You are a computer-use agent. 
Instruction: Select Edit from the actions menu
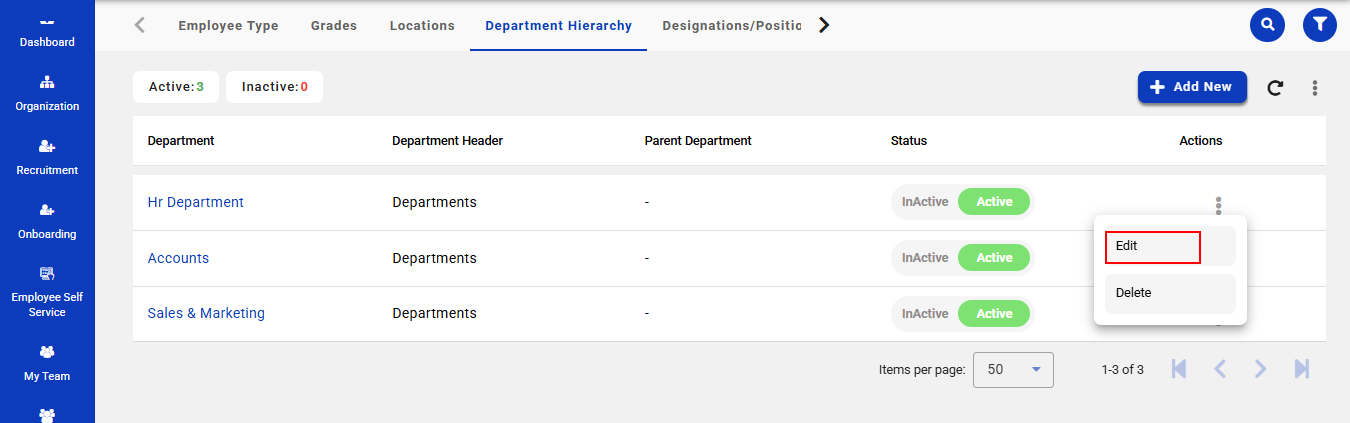click(x=1152, y=246)
